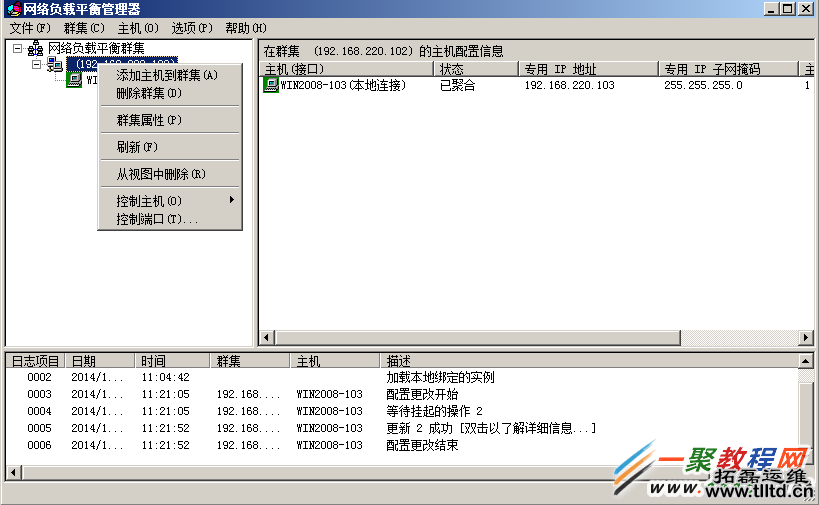Maximize the 网络负载平衡管理器 window
The width and height of the screenshot is (819, 505).
[x=788, y=9]
